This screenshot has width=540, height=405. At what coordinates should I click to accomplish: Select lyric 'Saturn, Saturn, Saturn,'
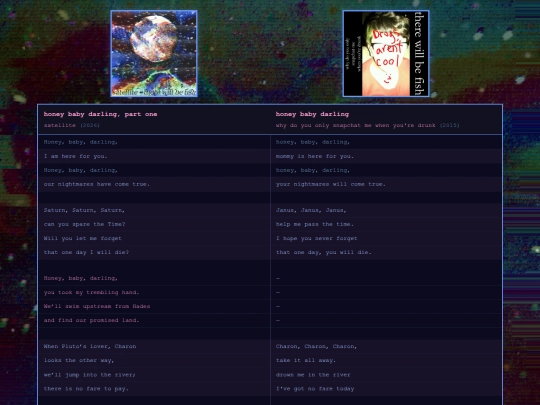[84, 210]
